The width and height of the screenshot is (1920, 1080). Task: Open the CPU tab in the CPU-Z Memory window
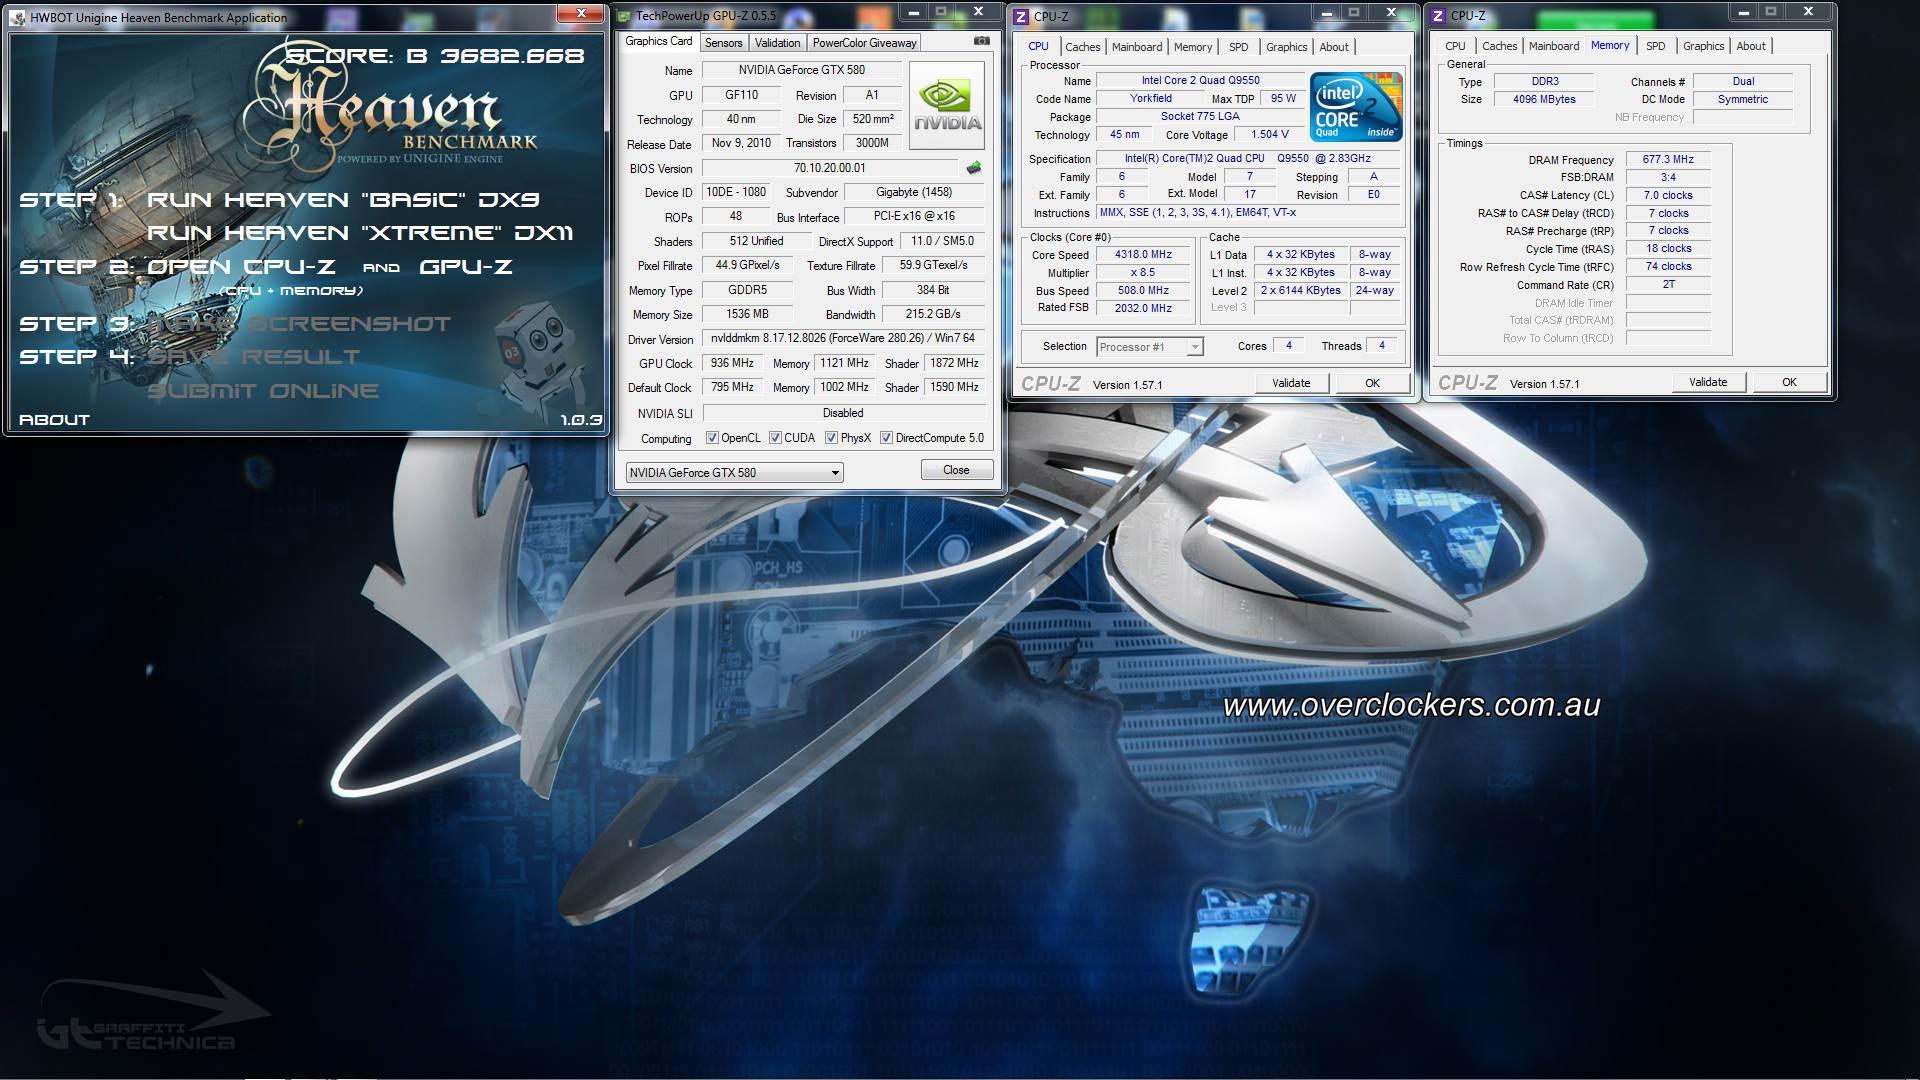[1455, 46]
